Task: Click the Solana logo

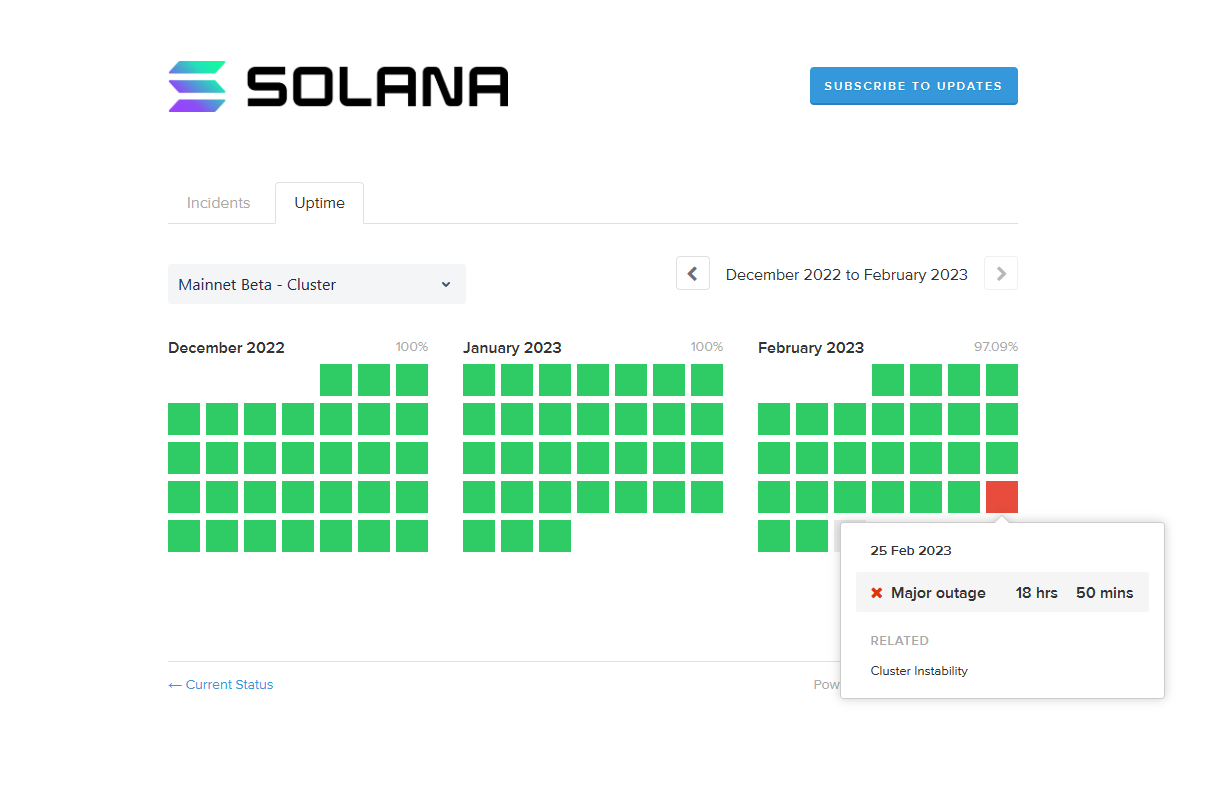Action: click(x=338, y=86)
